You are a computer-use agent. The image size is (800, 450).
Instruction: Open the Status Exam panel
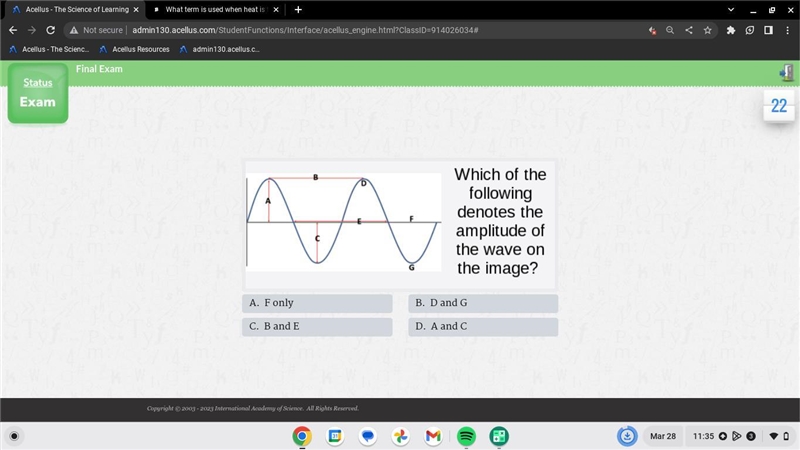pyautogui.click(x=38, y=93)
